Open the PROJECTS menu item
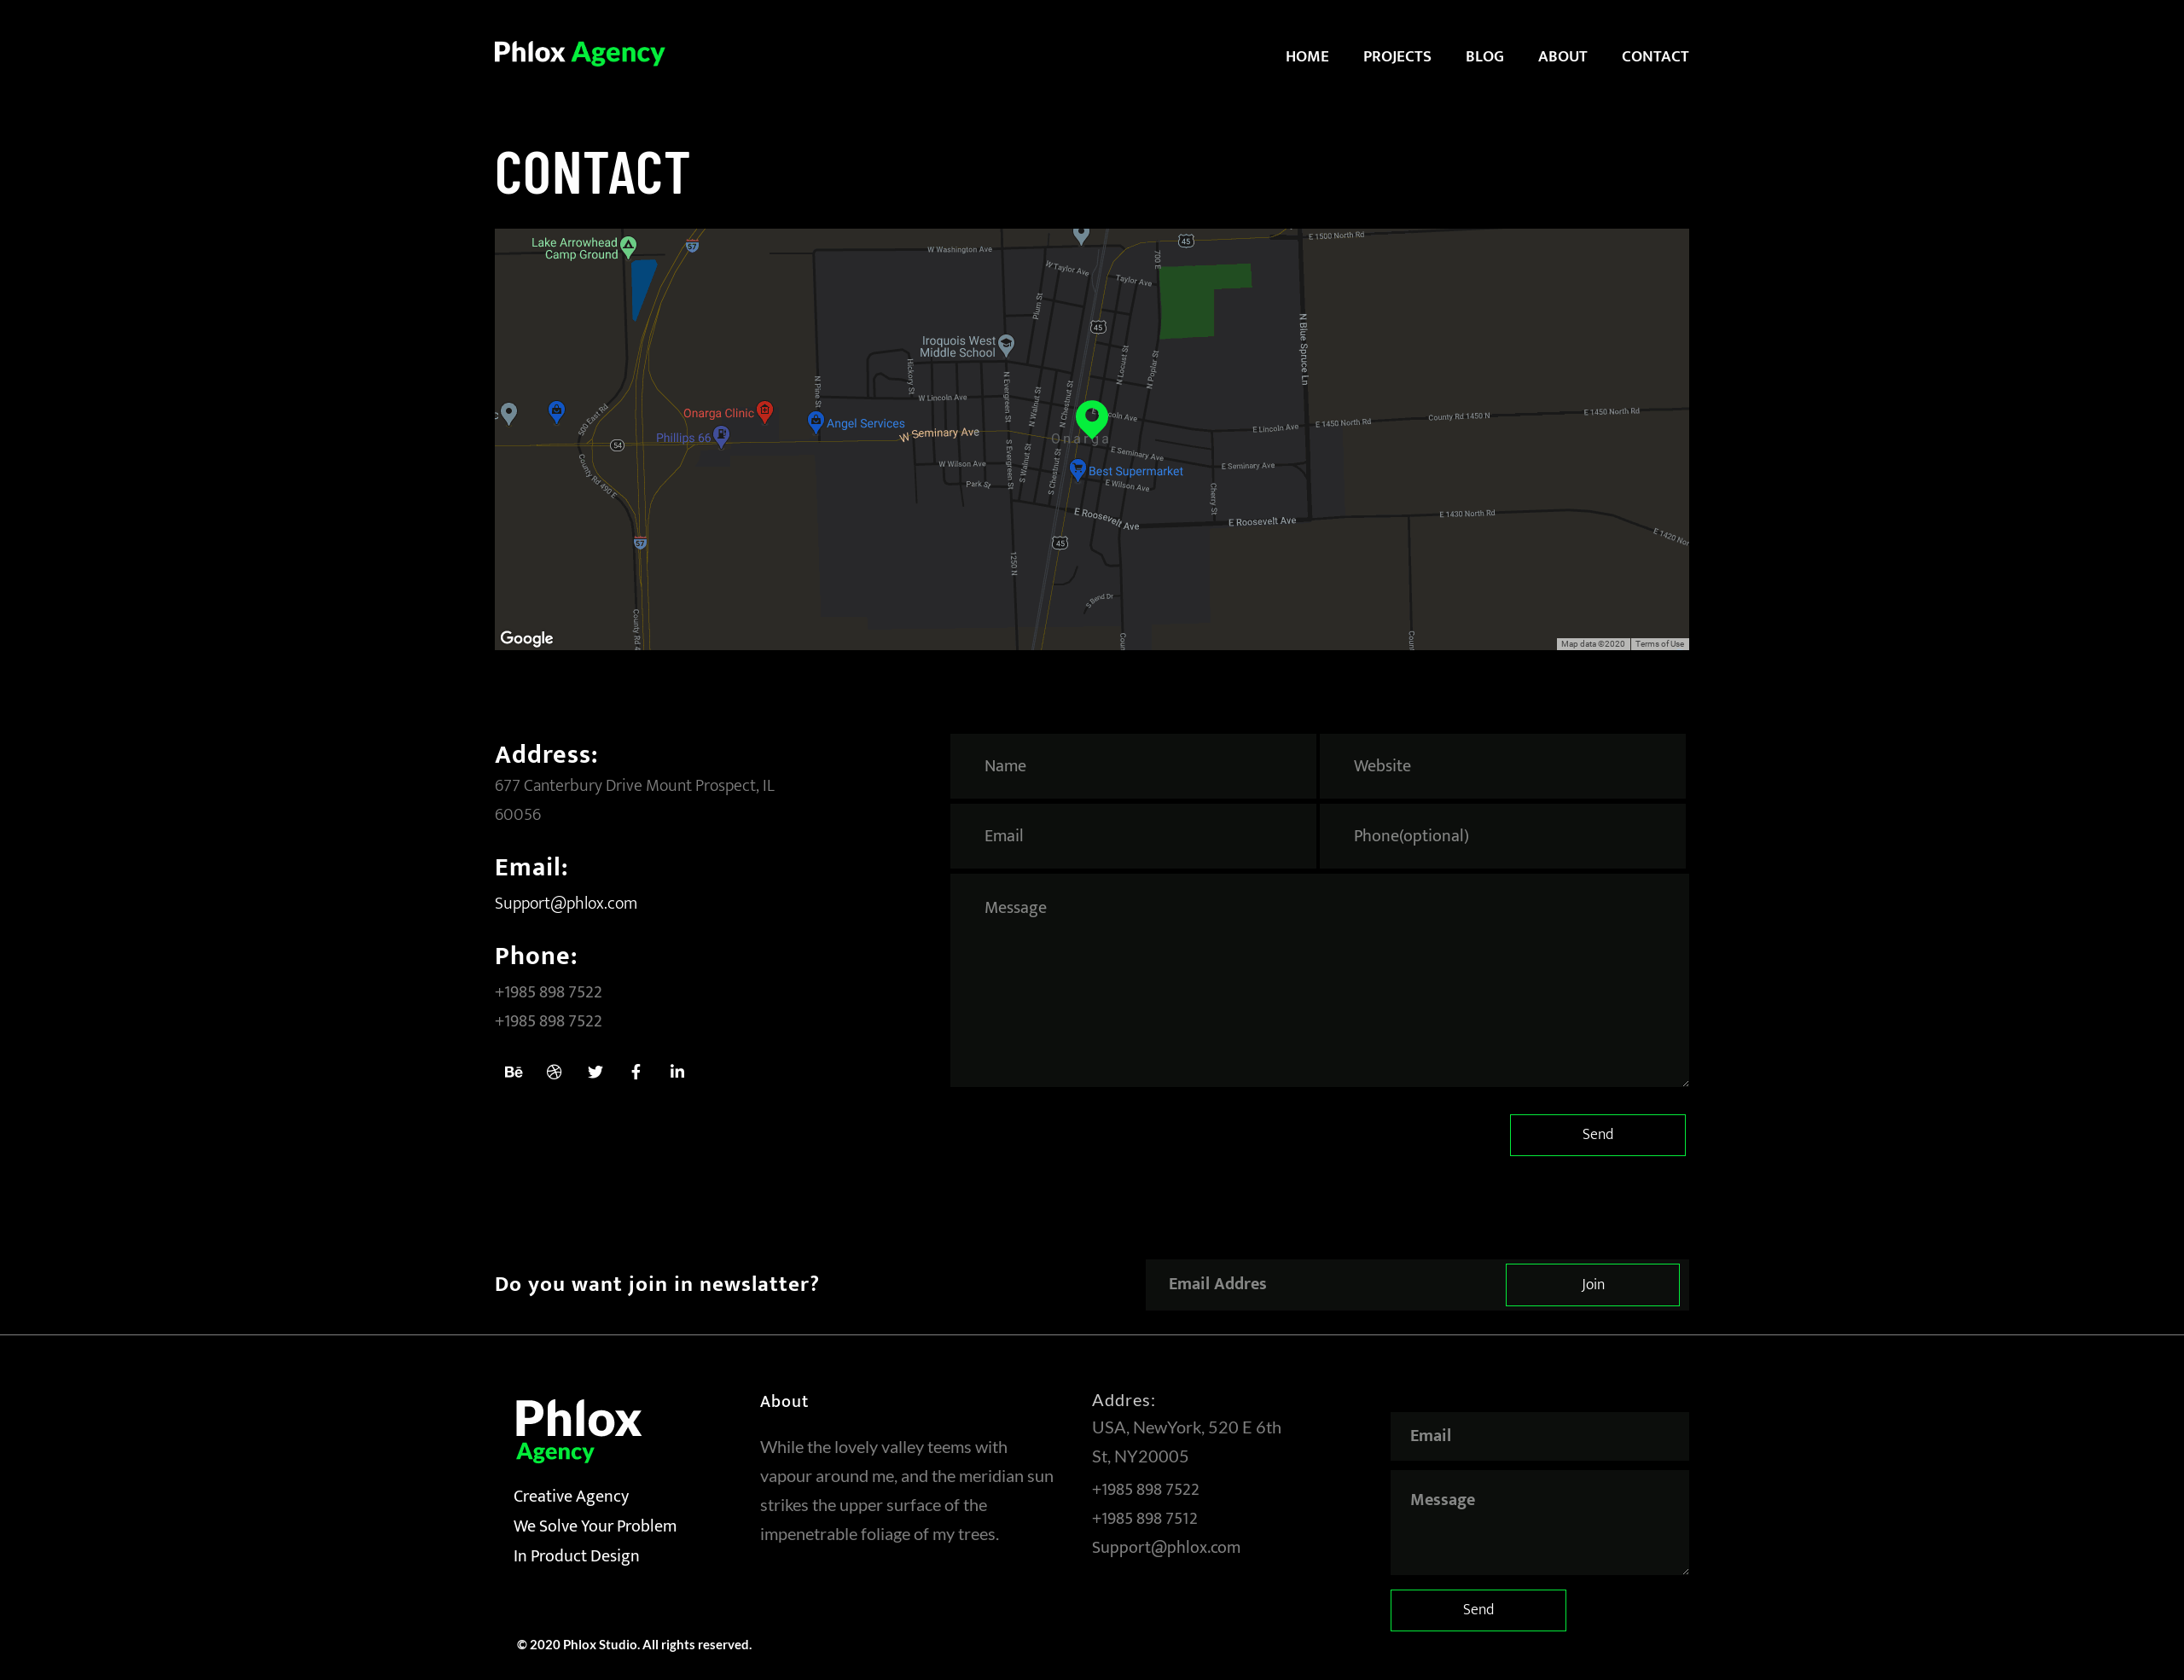The image size is (2184, 1680). pyautogui.click(x=1396, y=56)
